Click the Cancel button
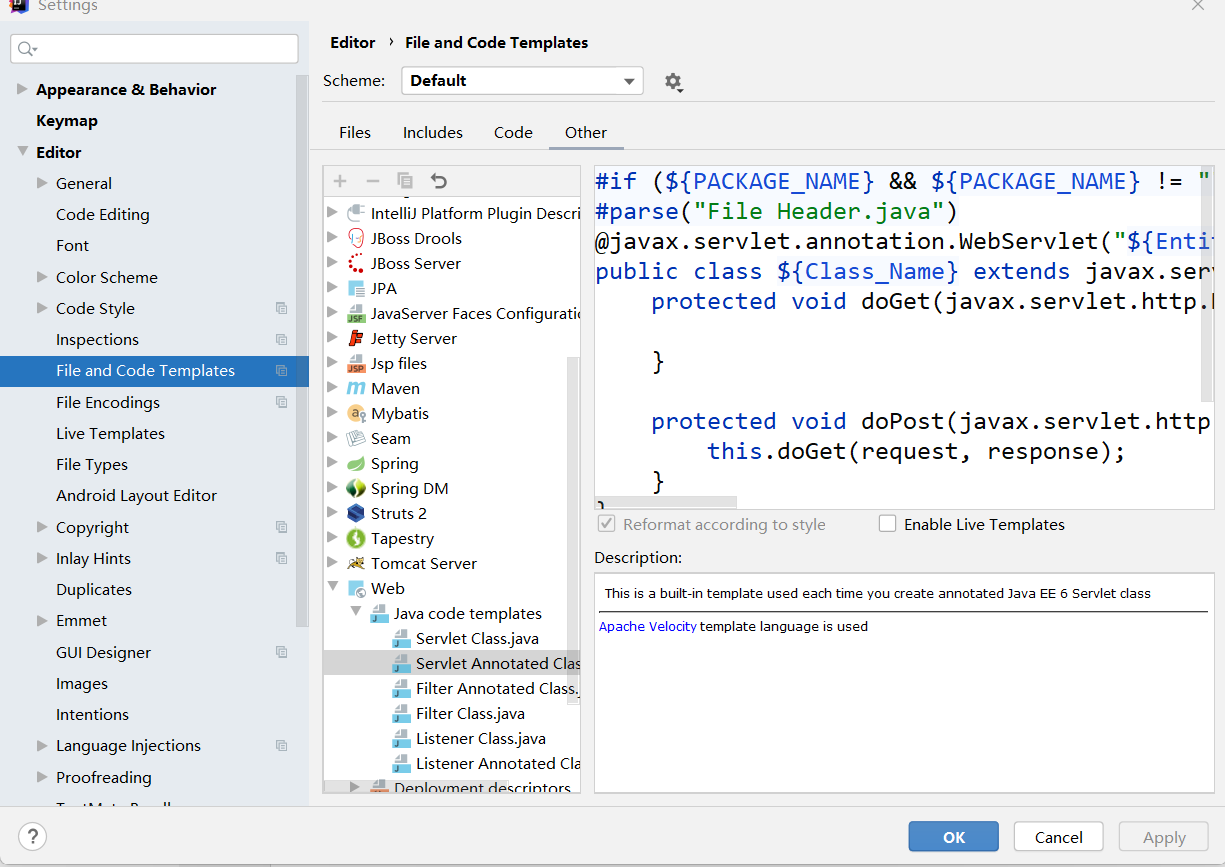The height and width of the screenshot is (867, 1225). tap(1059, 837)
